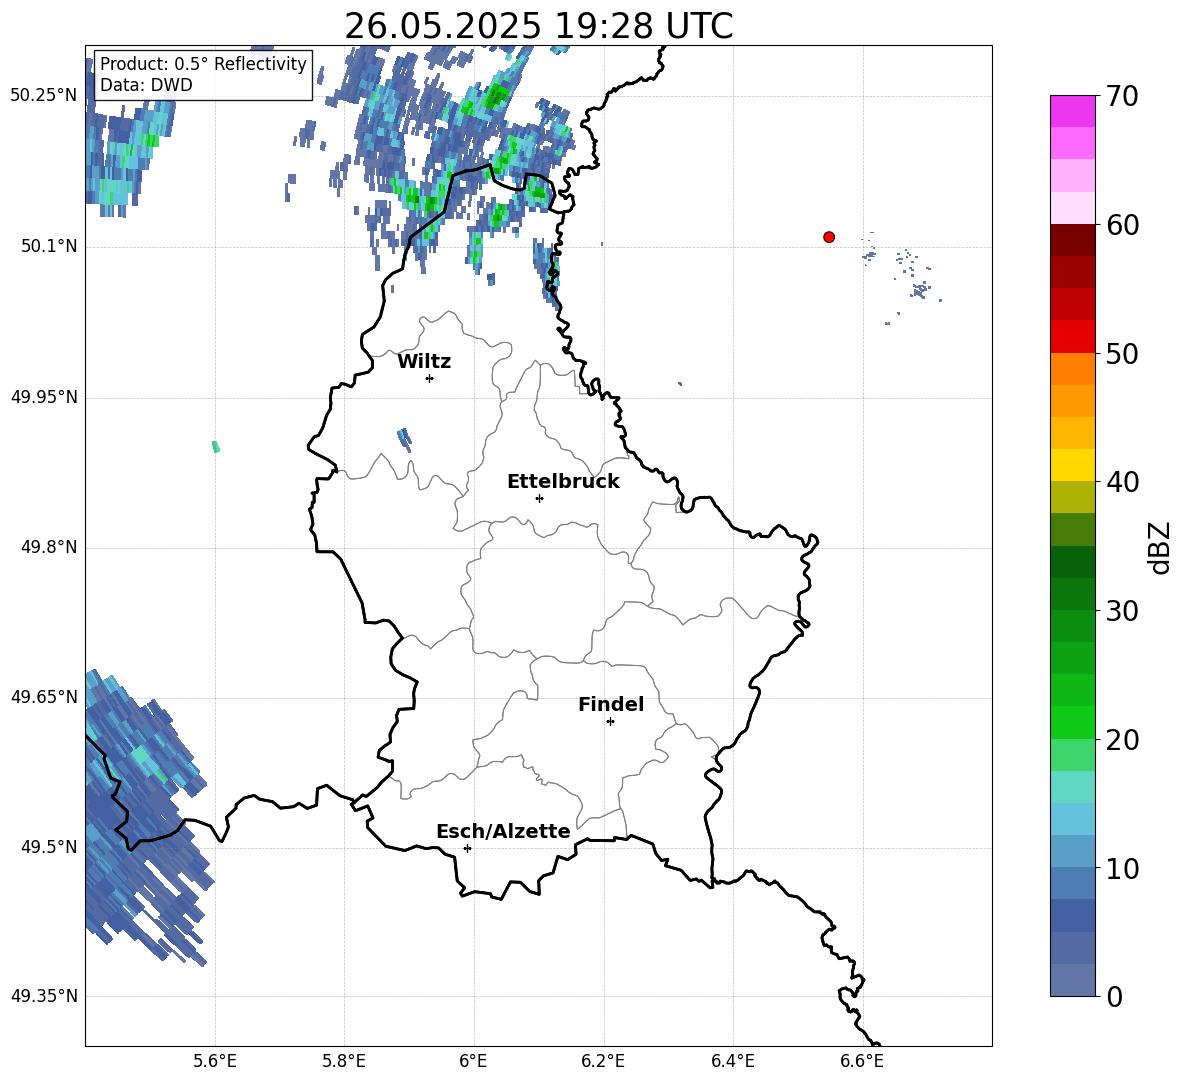Image resolution: width=1184 pixels, height=1081 pixels.
Task: Click the 0 colorbar tick label
Action: pyautogui.click(x=1114, y=997)
